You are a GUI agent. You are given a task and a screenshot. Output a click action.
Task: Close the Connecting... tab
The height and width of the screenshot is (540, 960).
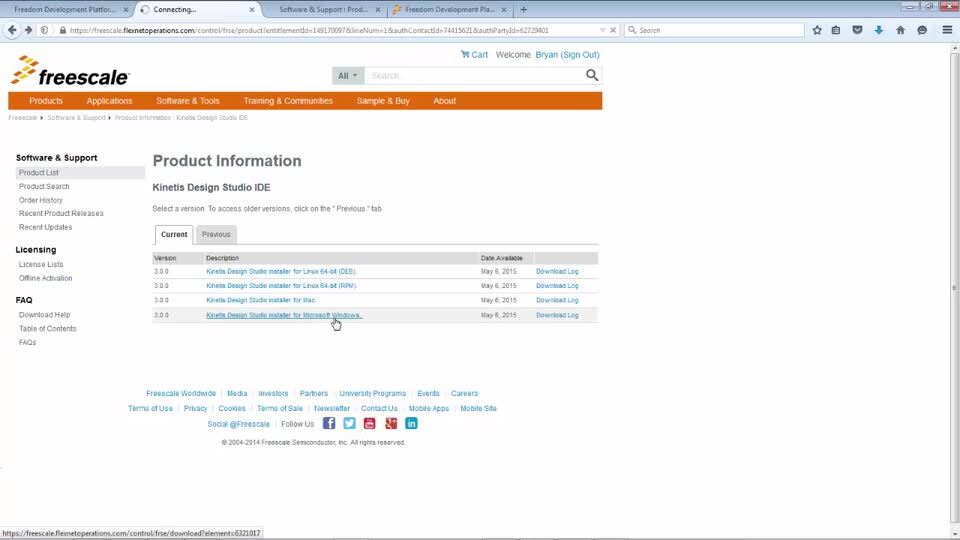(x=252, y=10)
